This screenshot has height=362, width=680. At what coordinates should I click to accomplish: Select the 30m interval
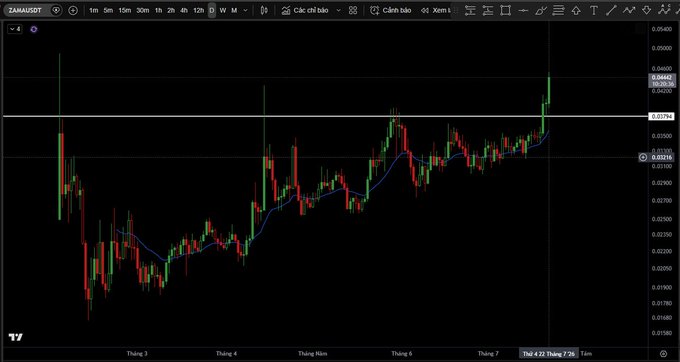pyautogui.click(x=143, y=10)
